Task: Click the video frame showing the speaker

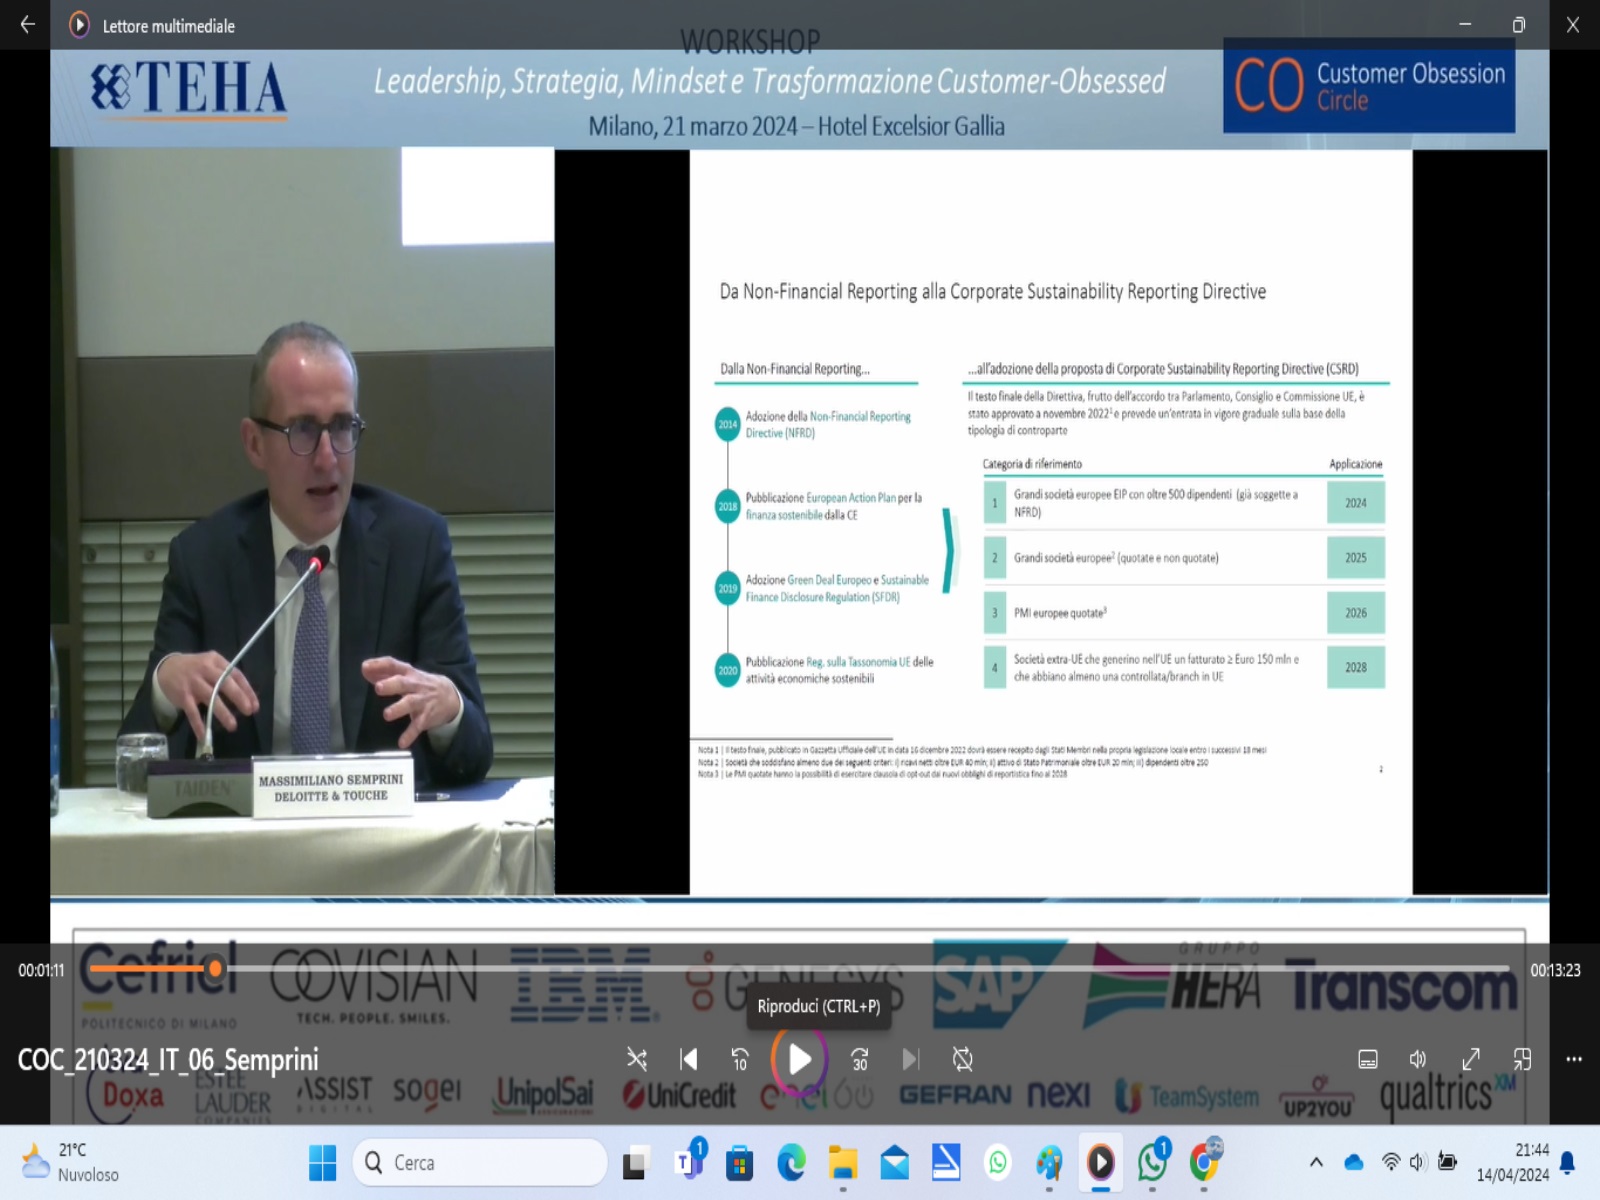Action: 302,521
